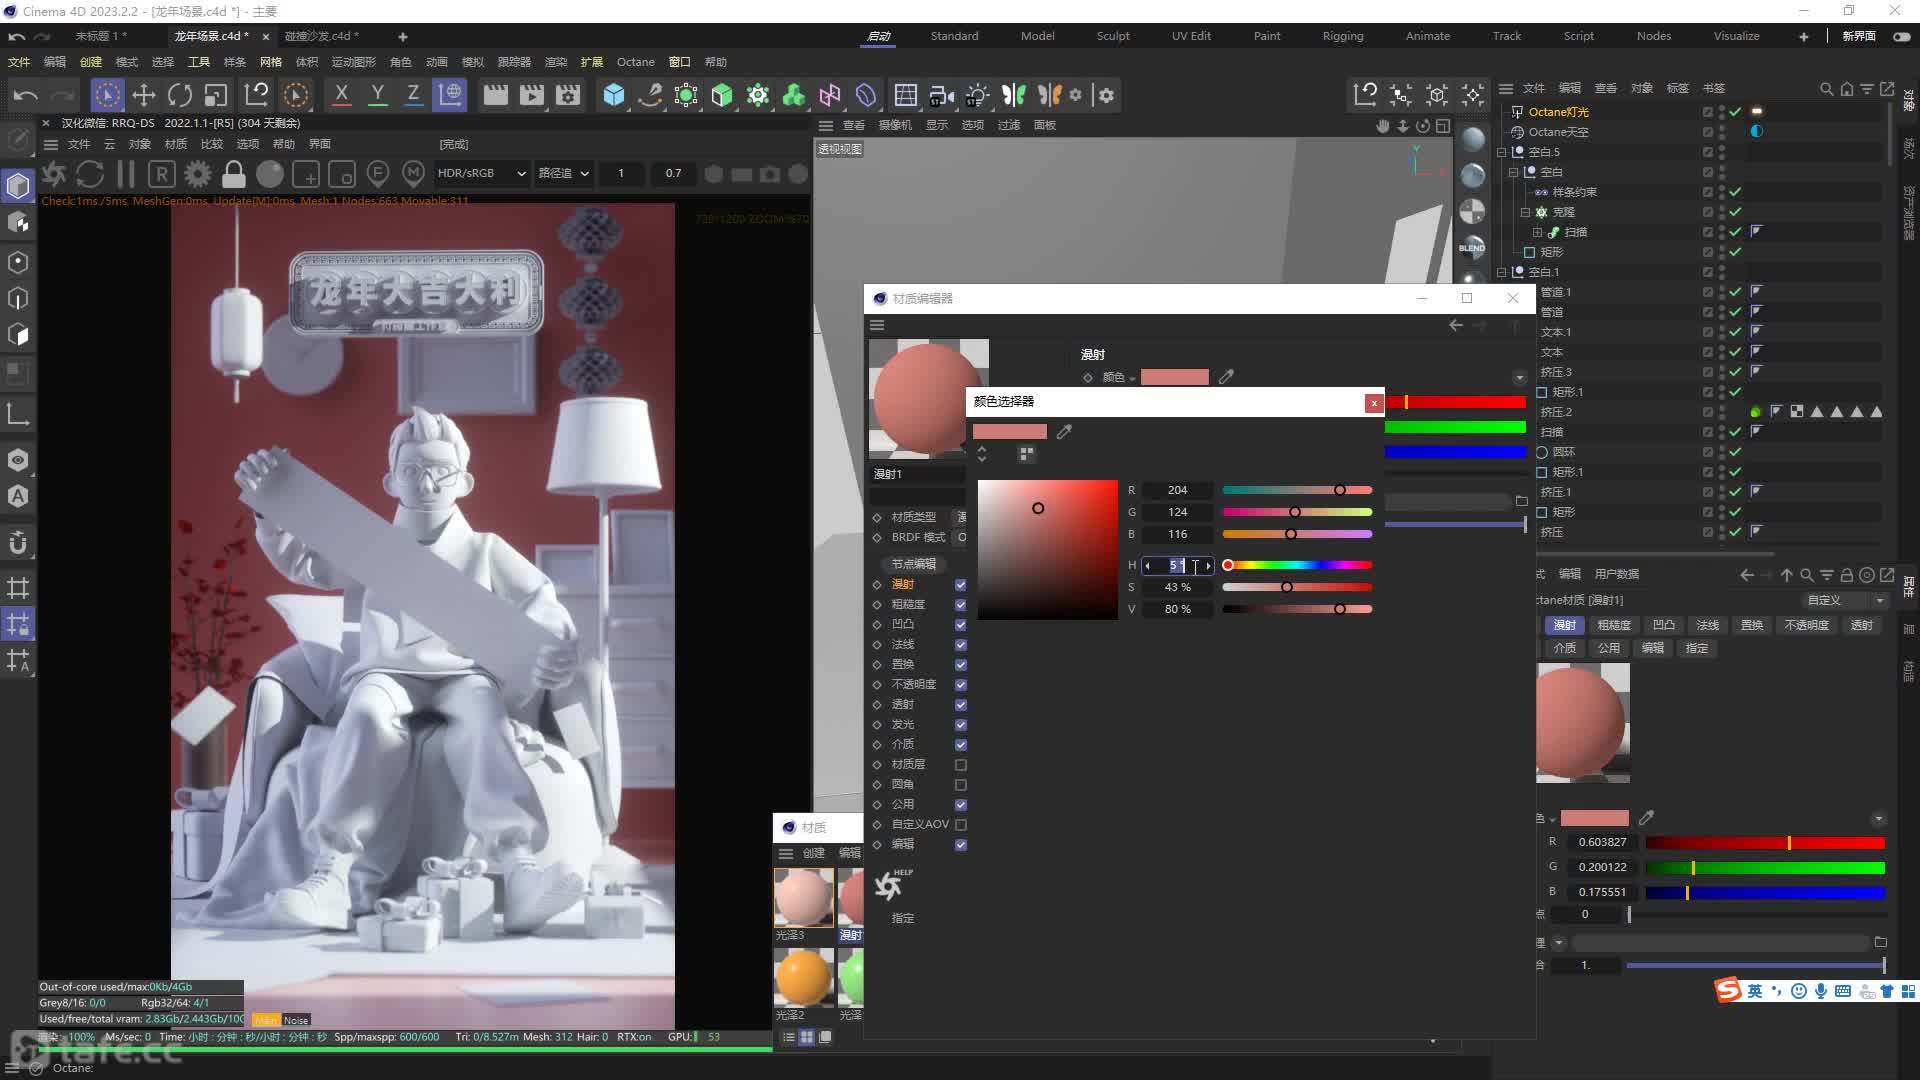Select the Move tool in top toolbar
Image resolution: width=1920 pixels, height=1080 pixels.
[143, 95]
